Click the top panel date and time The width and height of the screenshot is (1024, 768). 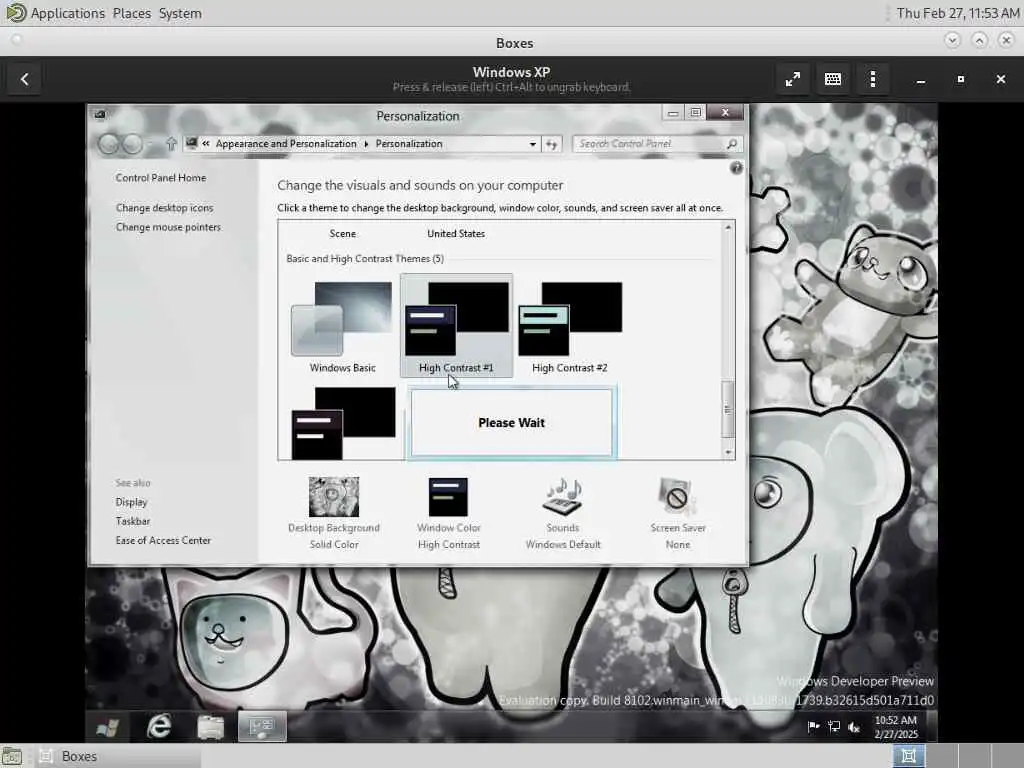[x=957, y=13]
